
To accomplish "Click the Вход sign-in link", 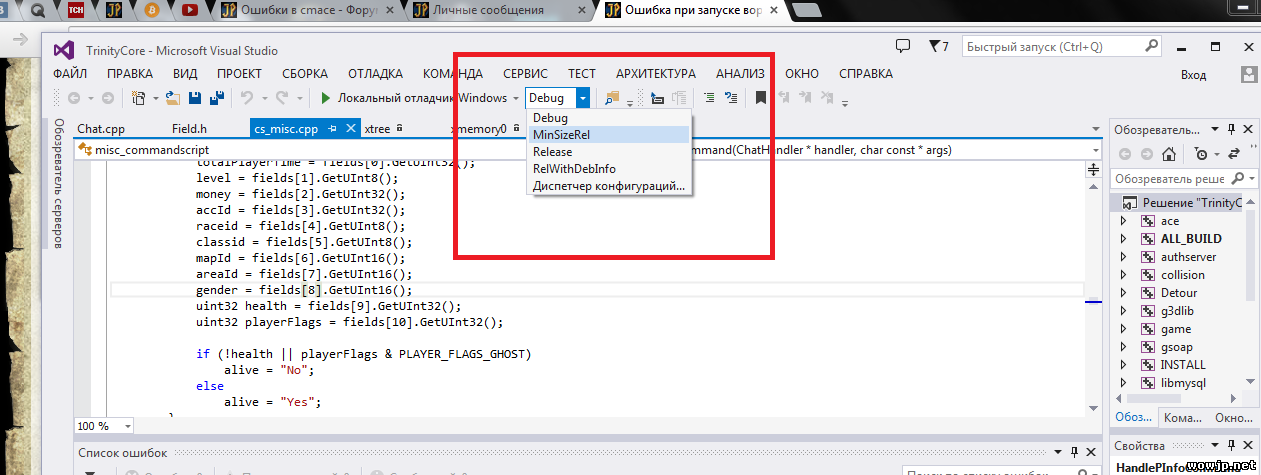I will pyautogui.click(x=1193, y=74).
